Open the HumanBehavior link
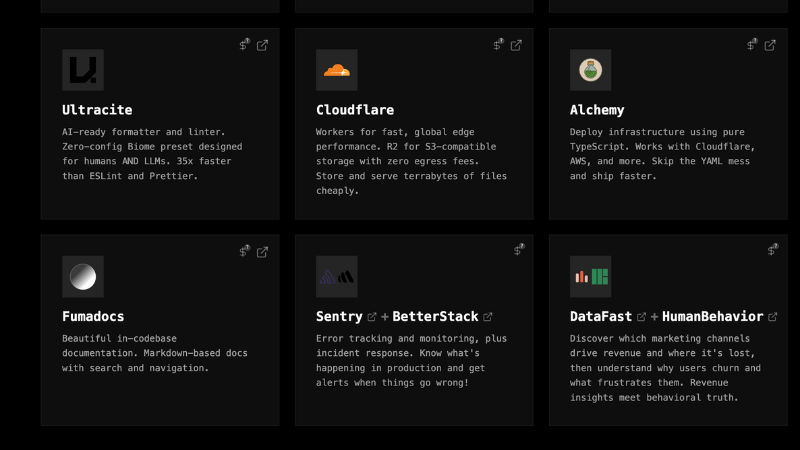Screen dimensions: 800x450 713,316
